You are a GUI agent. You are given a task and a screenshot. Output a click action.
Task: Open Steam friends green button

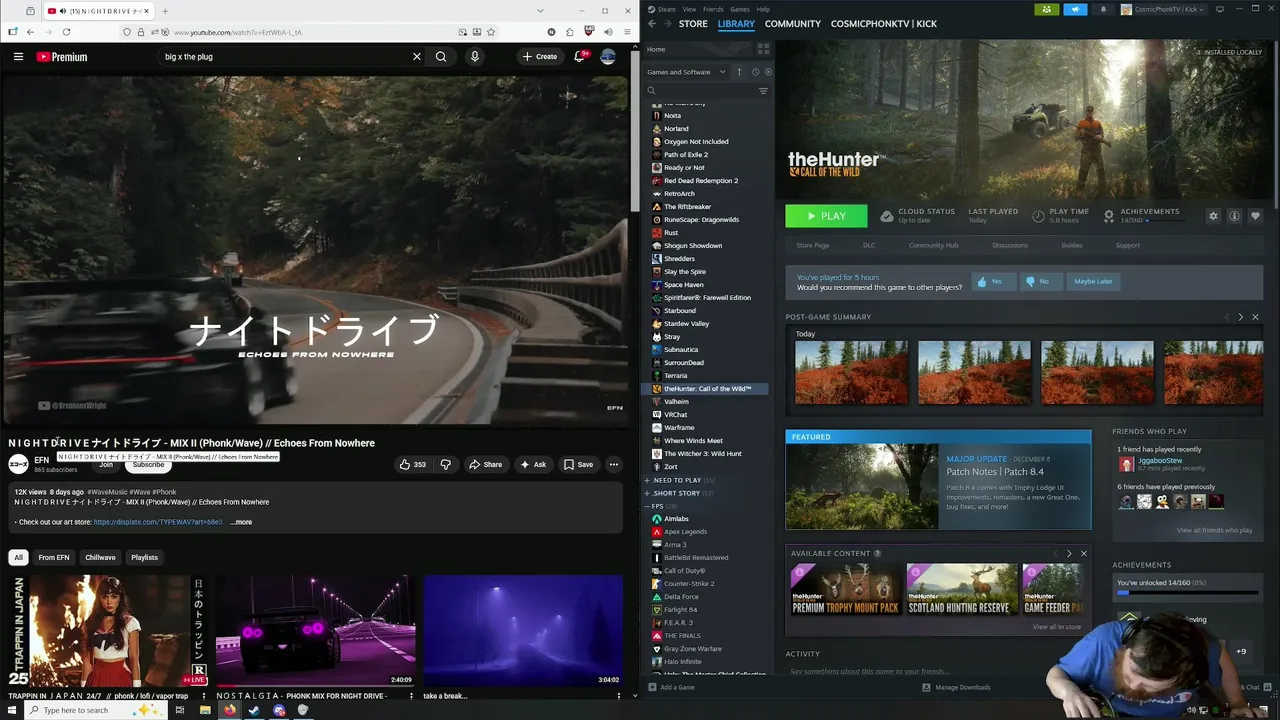[x=1047, y=9]
